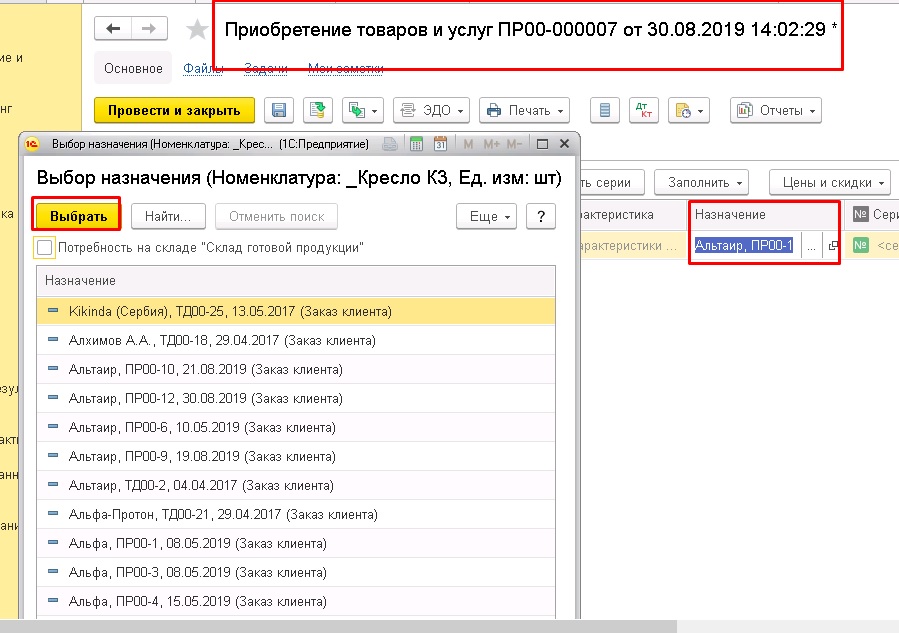Click the серии button in table toolbar
This screenshot has width=899, height=633.
612,182
